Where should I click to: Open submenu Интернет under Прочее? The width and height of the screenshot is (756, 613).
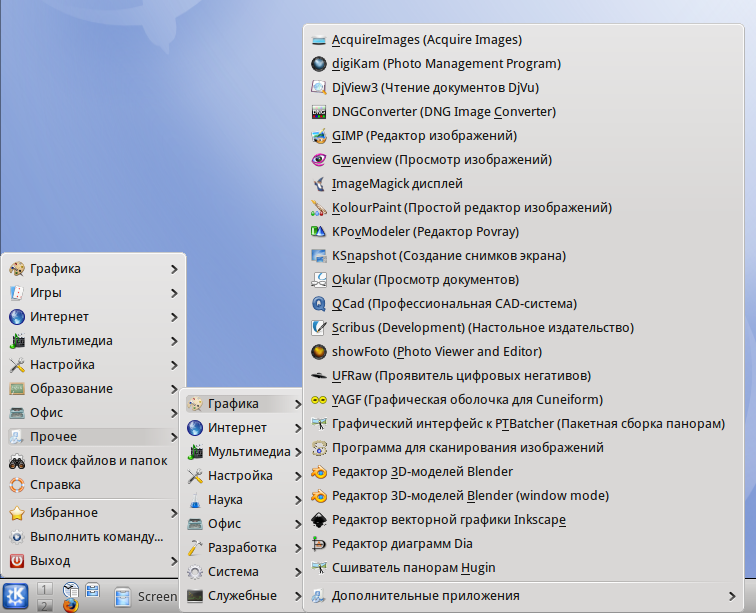[243, 428]
